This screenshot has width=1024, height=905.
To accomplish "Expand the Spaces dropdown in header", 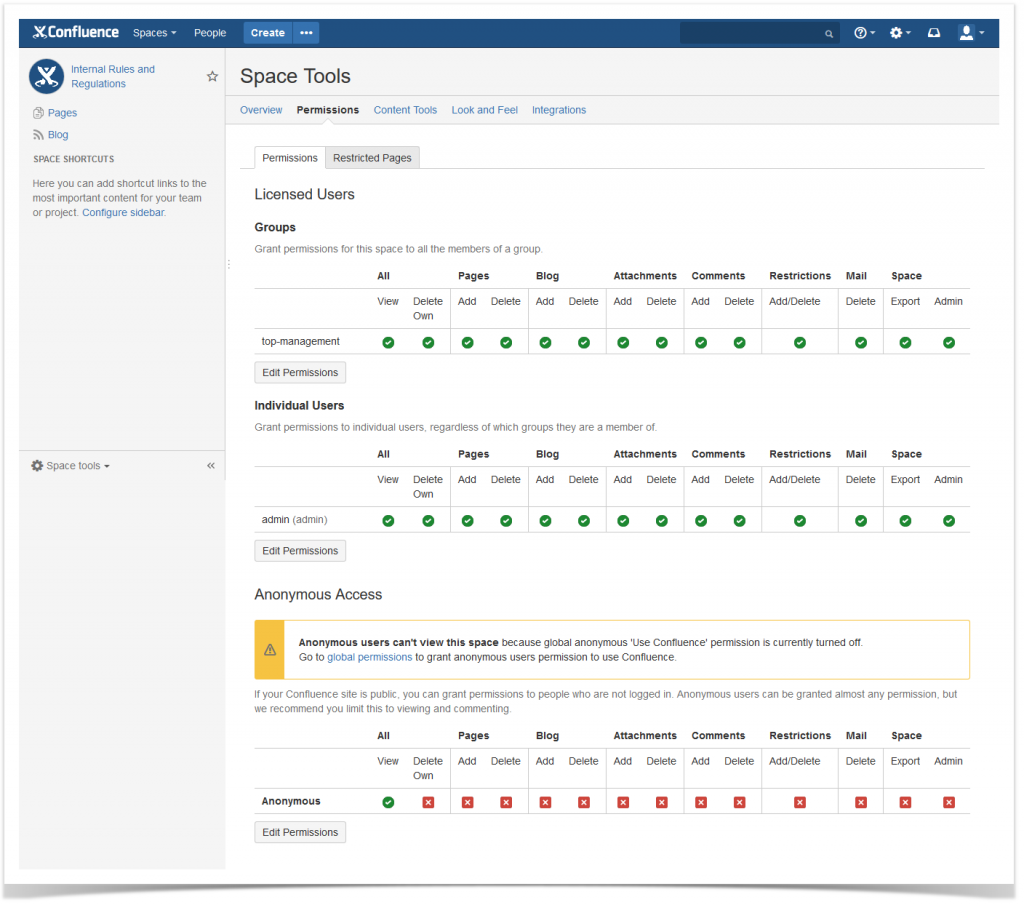I will click(x=155, y=33).
